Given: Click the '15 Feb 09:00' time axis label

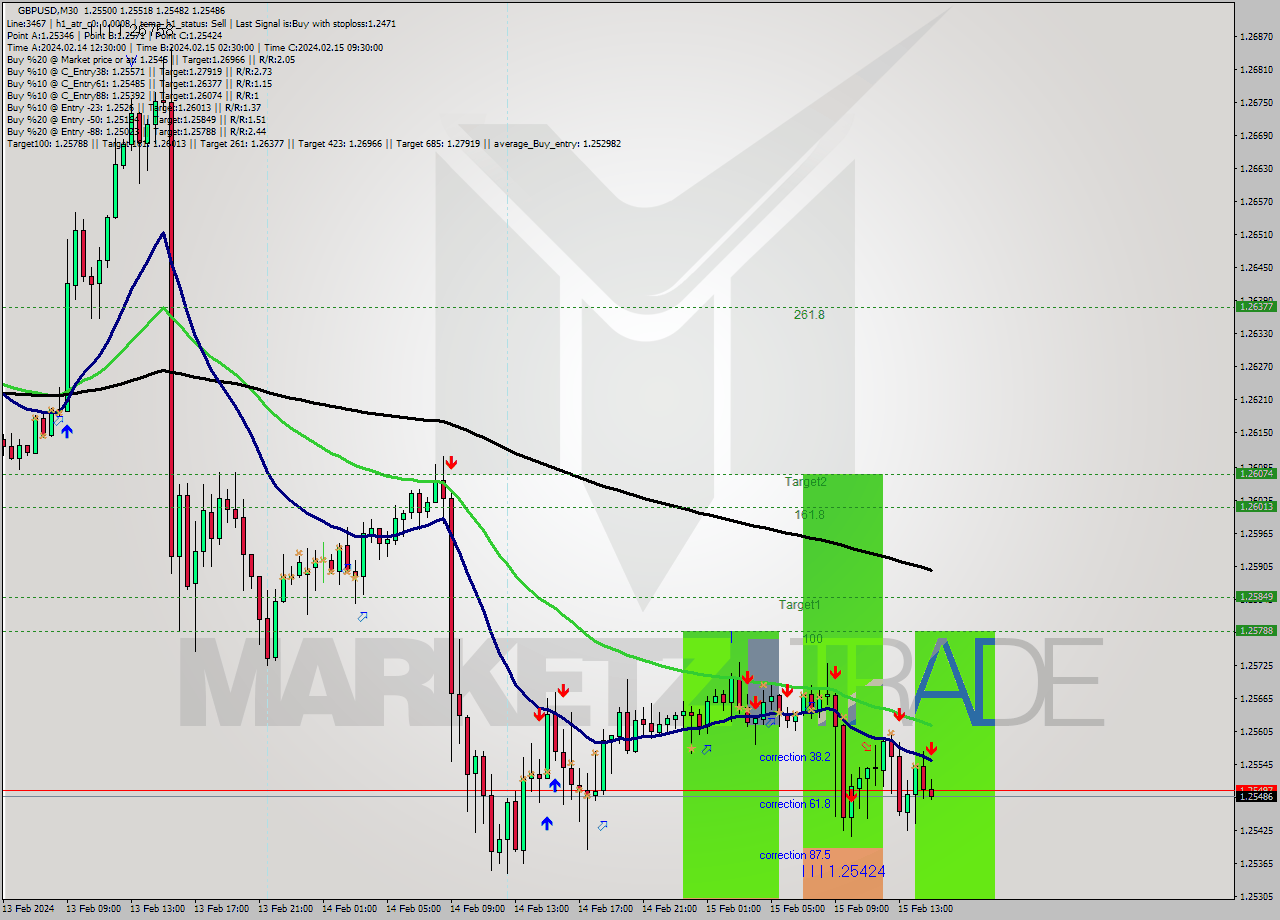Looking at the screenshot, I should point(863,909).
